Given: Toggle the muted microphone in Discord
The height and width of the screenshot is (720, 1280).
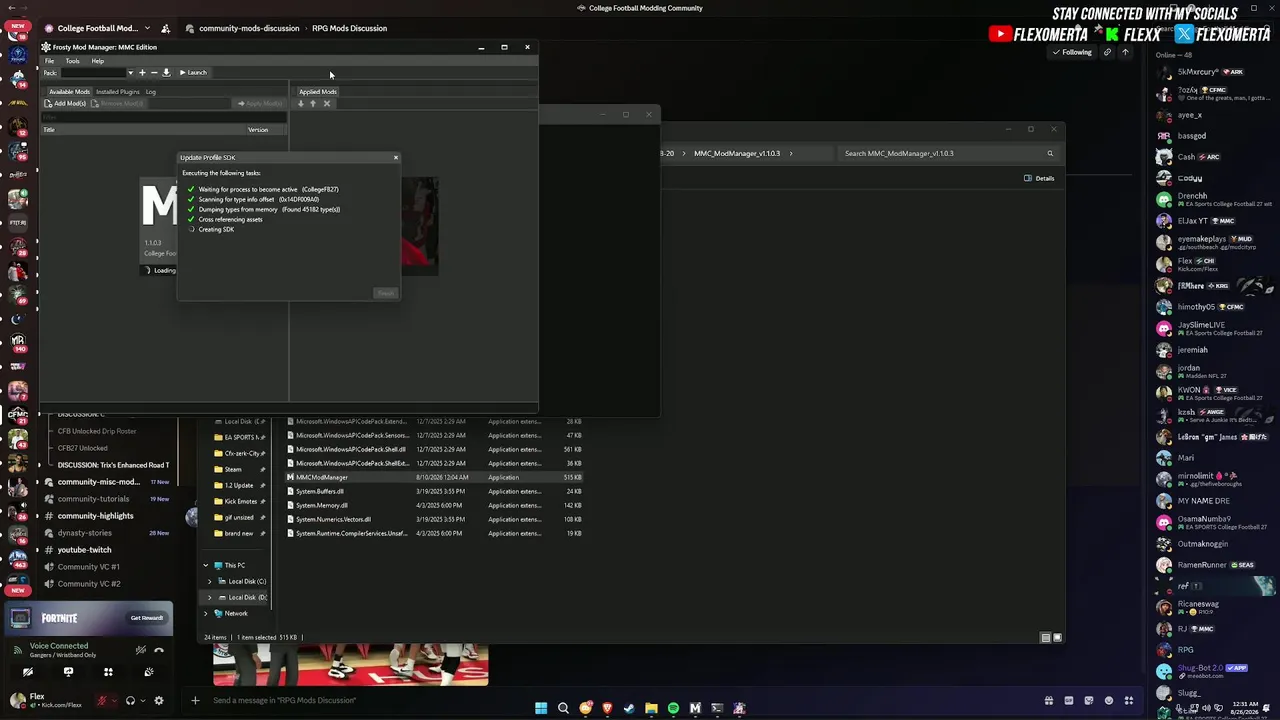Looking at the screenshot, I should pyautogui.click(x=101, y=700).
